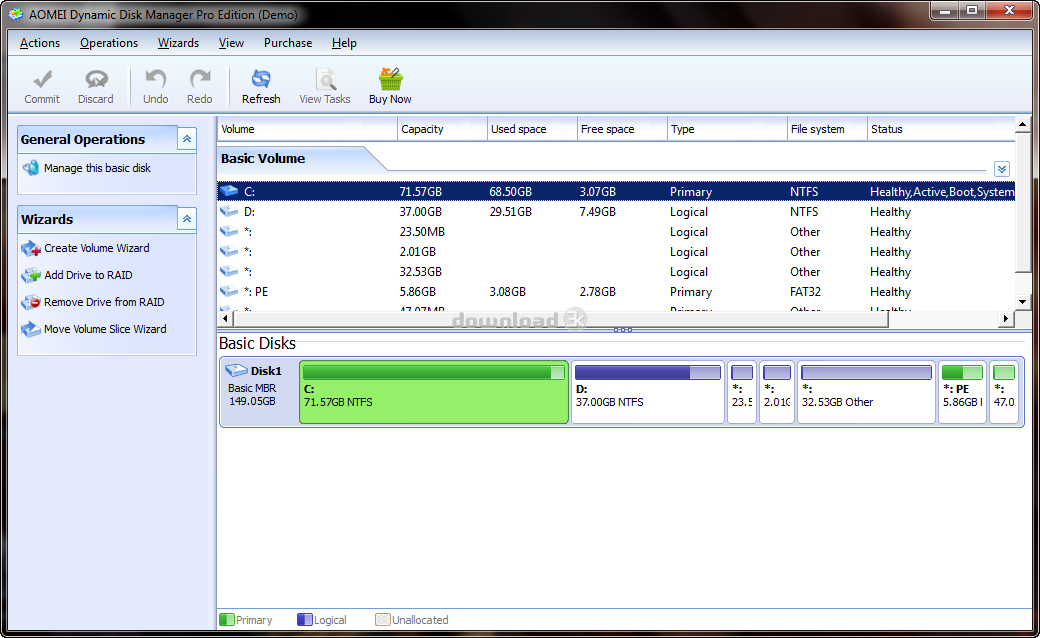This screenshot has height=638, width=1040.
Task: Sort by File system column header
Action: [x=827, y=129]
